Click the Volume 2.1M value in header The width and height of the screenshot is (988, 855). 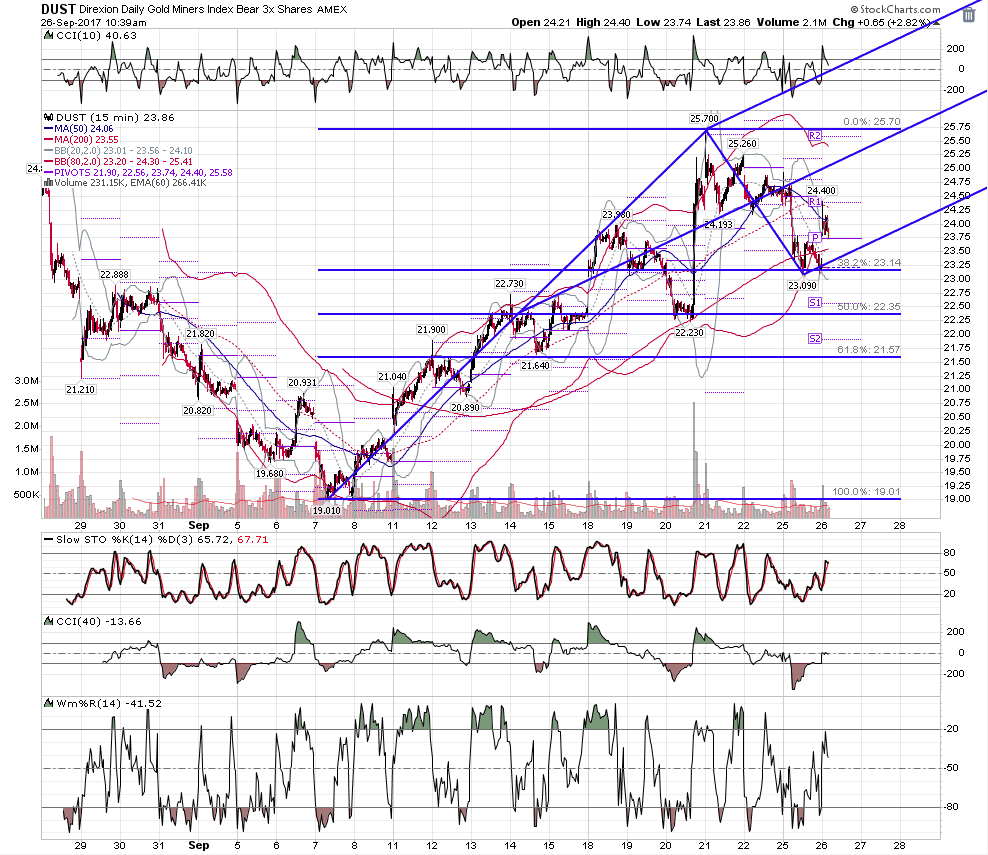(x=791, y=23)
